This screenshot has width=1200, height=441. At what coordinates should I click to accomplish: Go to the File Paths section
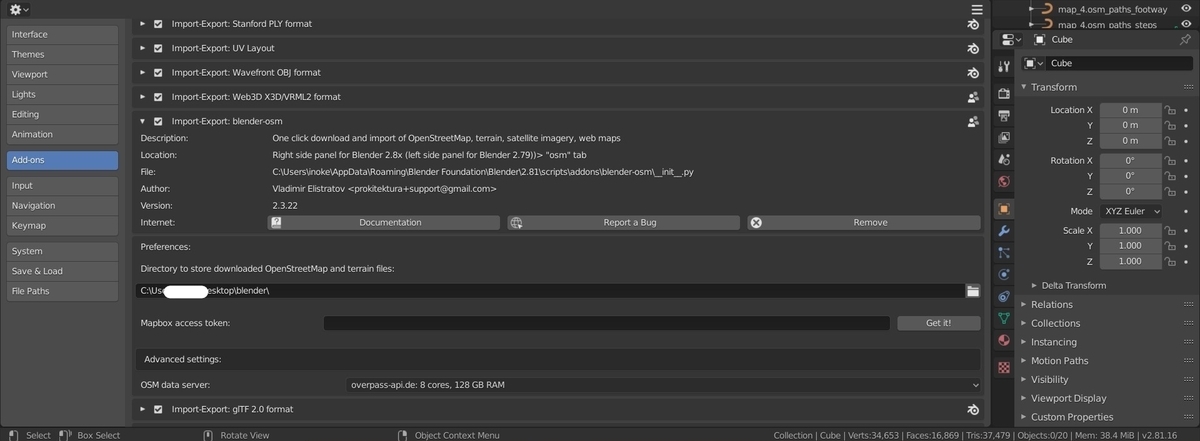(62, 291)
